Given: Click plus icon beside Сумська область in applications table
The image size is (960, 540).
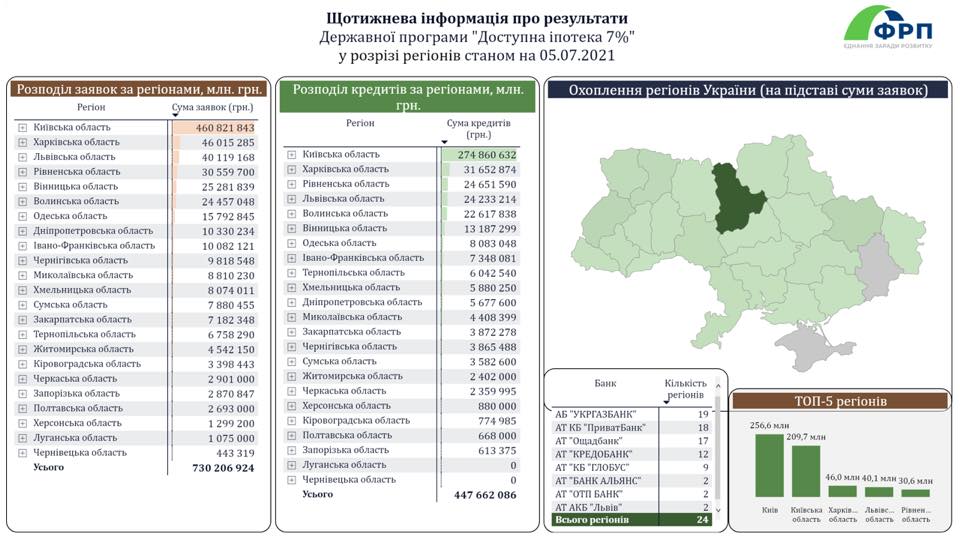Looking at the screenshot, I should (21, 305).
